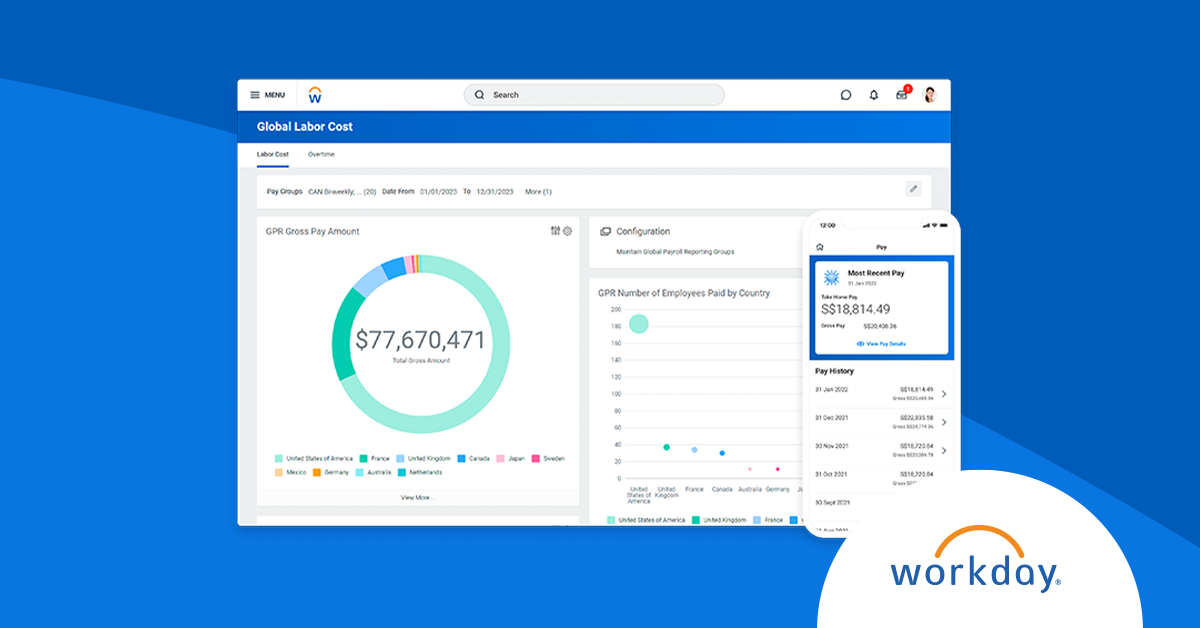Click the Workday logo home icon
Viewport: 1200px width, 628px height.
pyautogui.click(x=315, y=95)
